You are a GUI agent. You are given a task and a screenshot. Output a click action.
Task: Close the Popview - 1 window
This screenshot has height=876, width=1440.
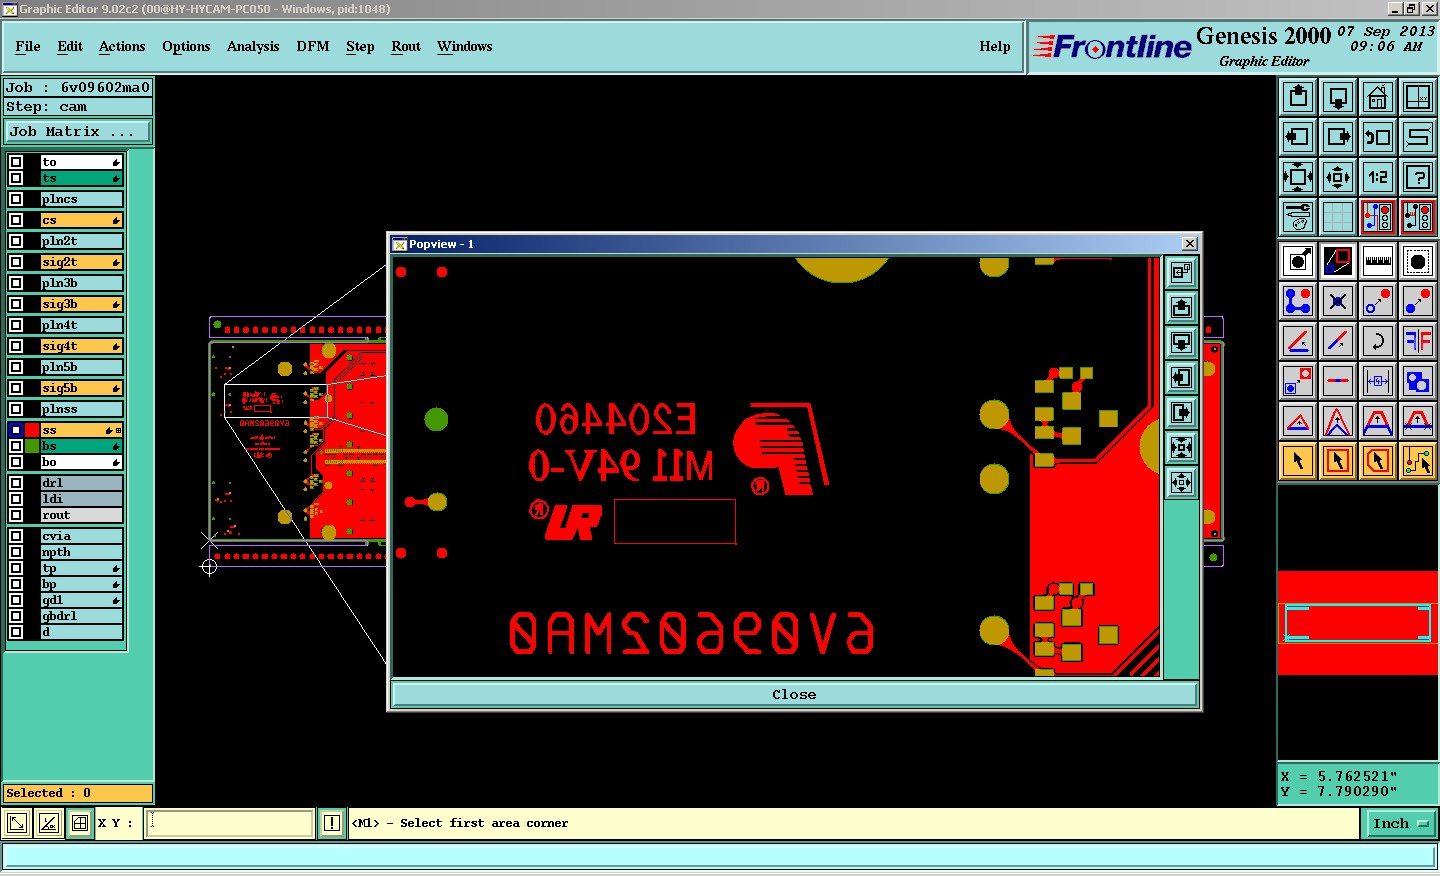[1189, 244]
